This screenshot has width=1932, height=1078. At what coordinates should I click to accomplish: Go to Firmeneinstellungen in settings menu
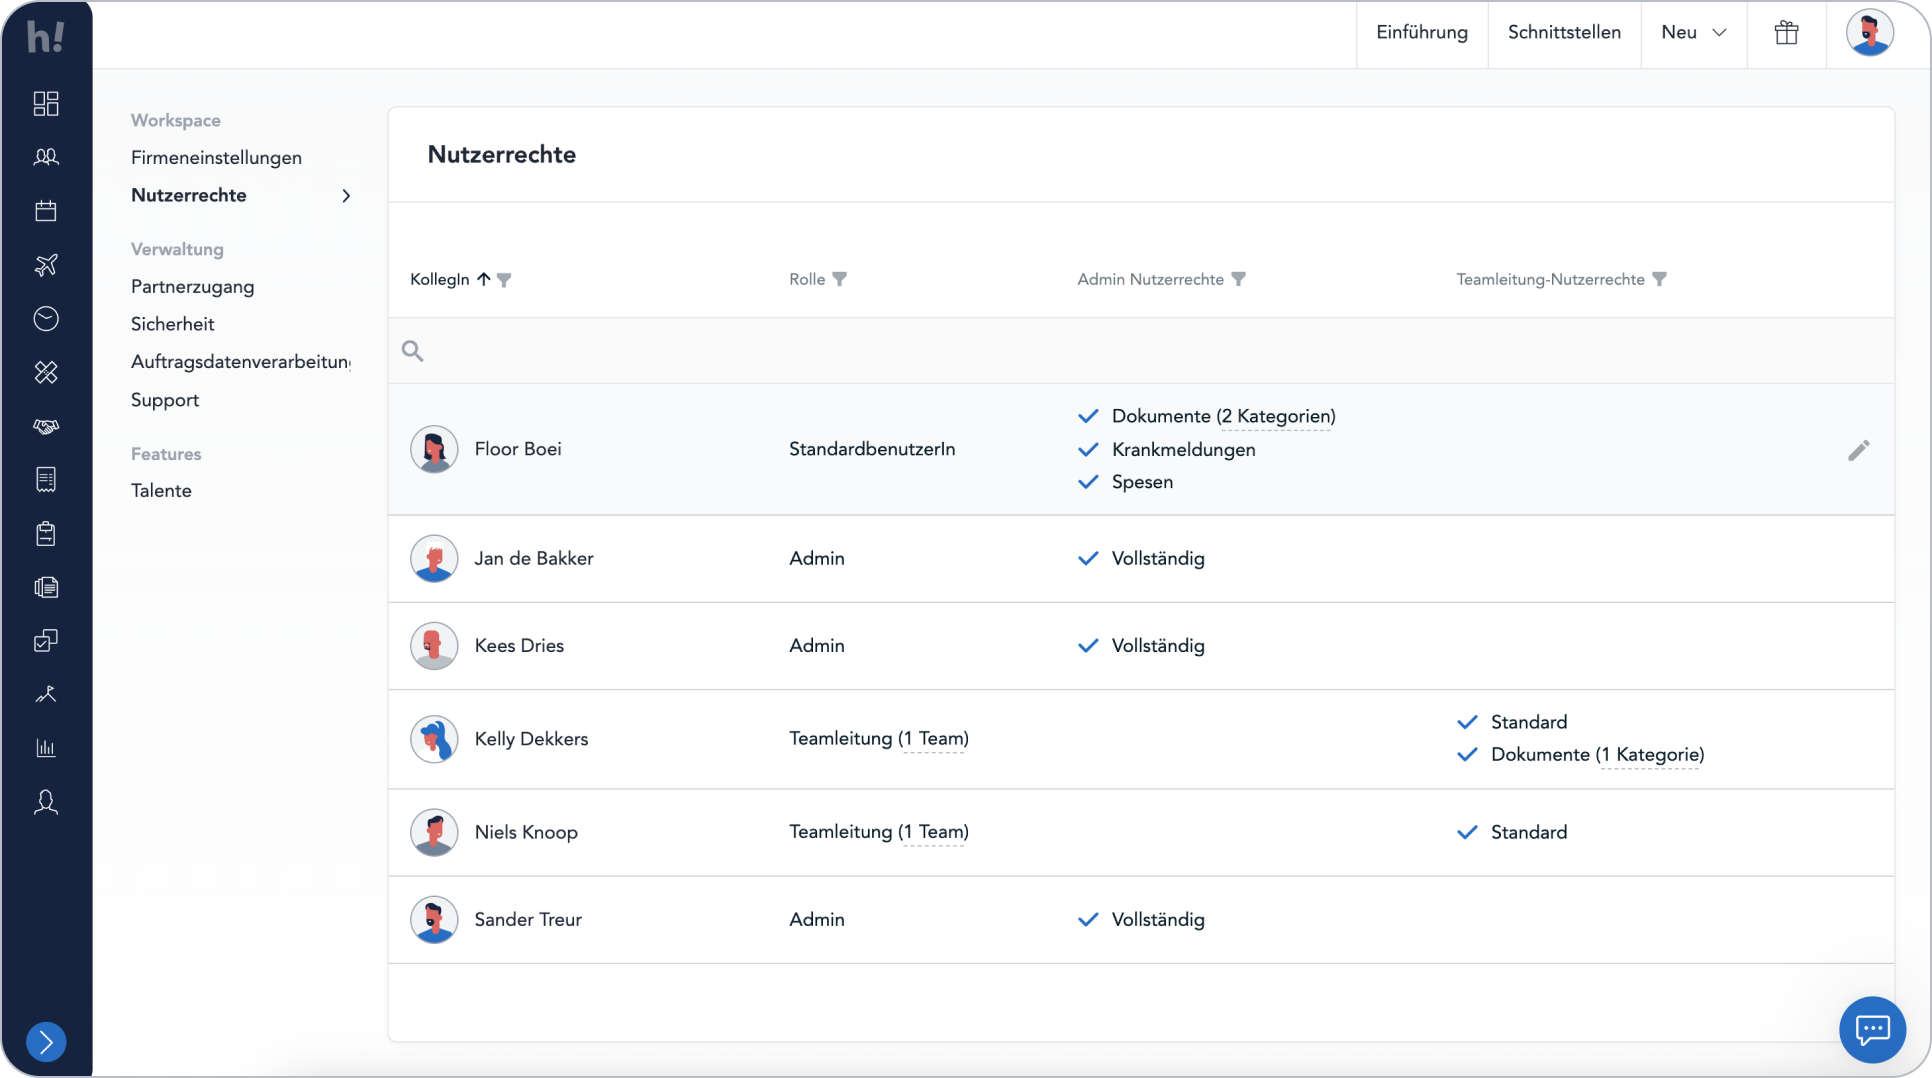point(216,158)
